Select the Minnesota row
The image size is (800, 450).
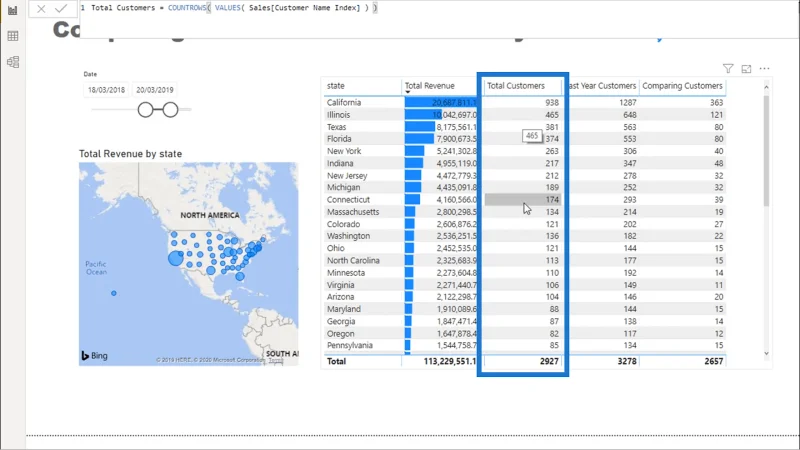(x=525, y=272)
